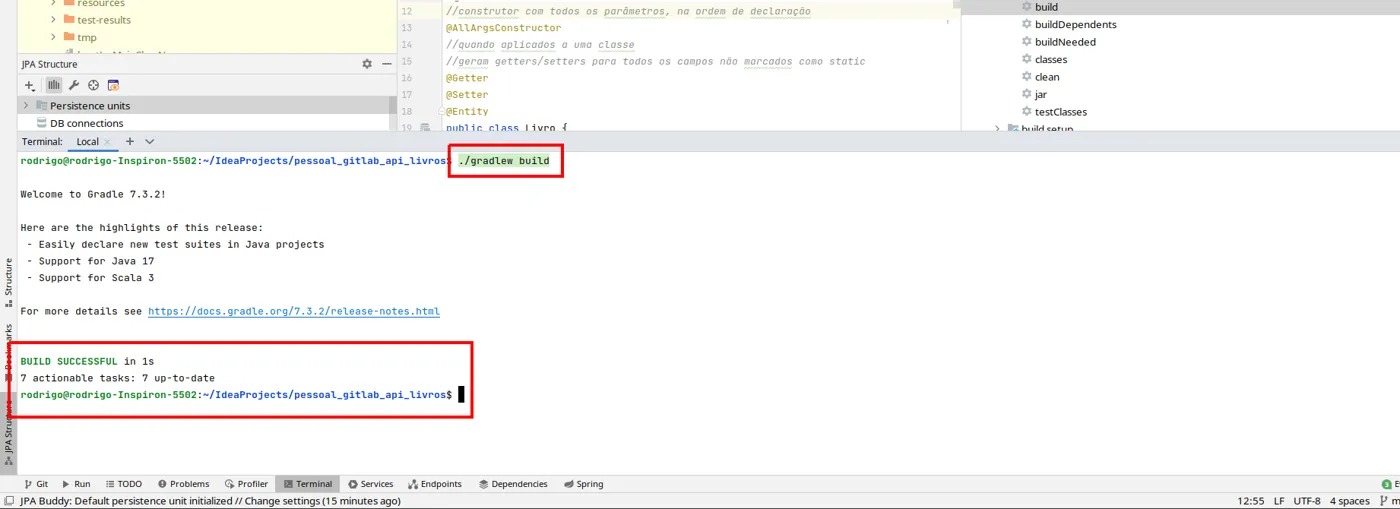Viewport: 1400px width, 509px height.
Task: Run the build Gradle task
Action: tap(1046, 7)
